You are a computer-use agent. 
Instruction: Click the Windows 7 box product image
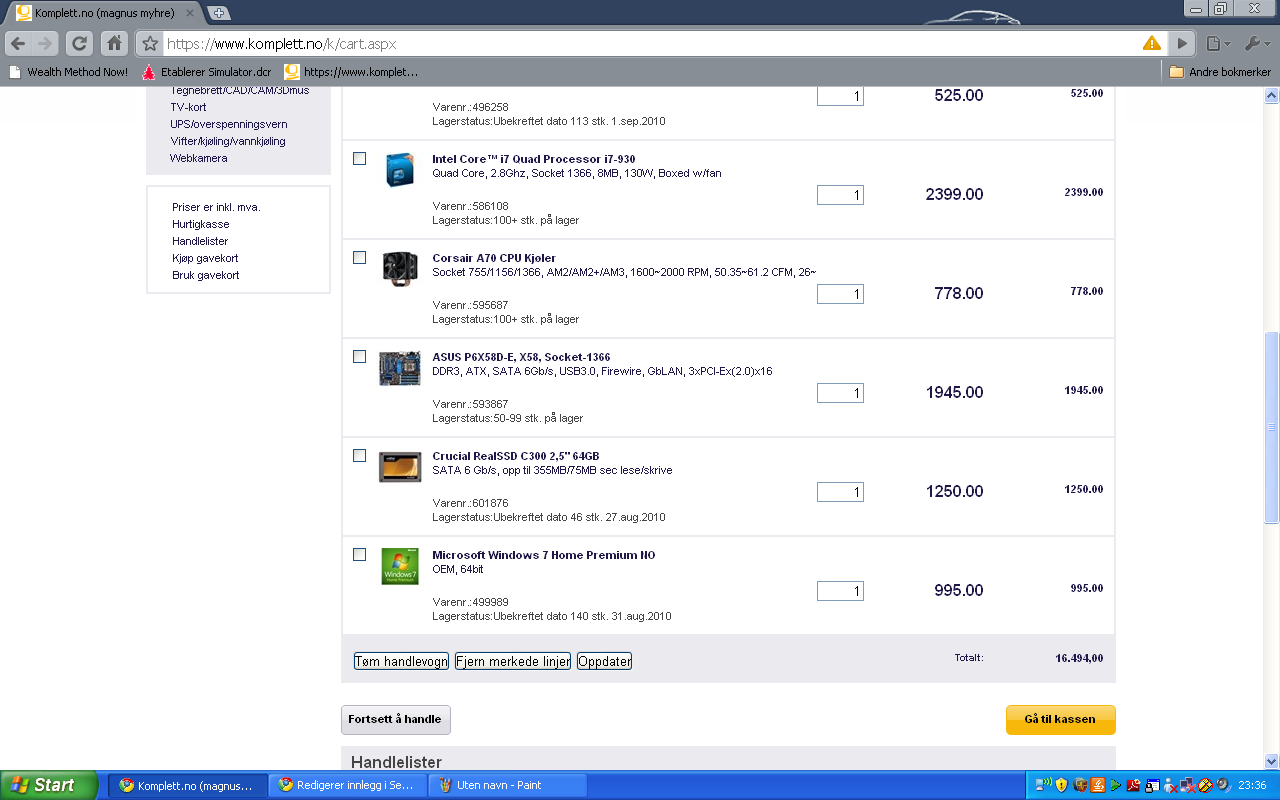pos(400,566)
